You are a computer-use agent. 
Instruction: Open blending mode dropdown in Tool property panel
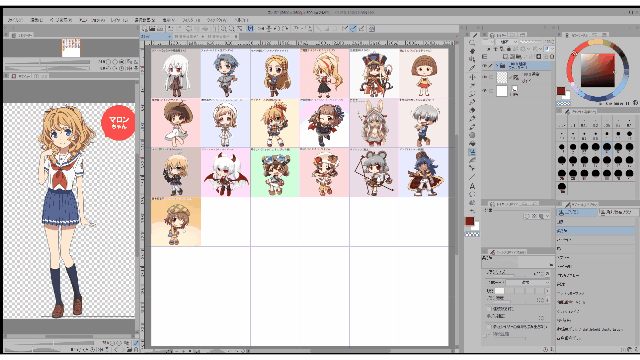528,282
